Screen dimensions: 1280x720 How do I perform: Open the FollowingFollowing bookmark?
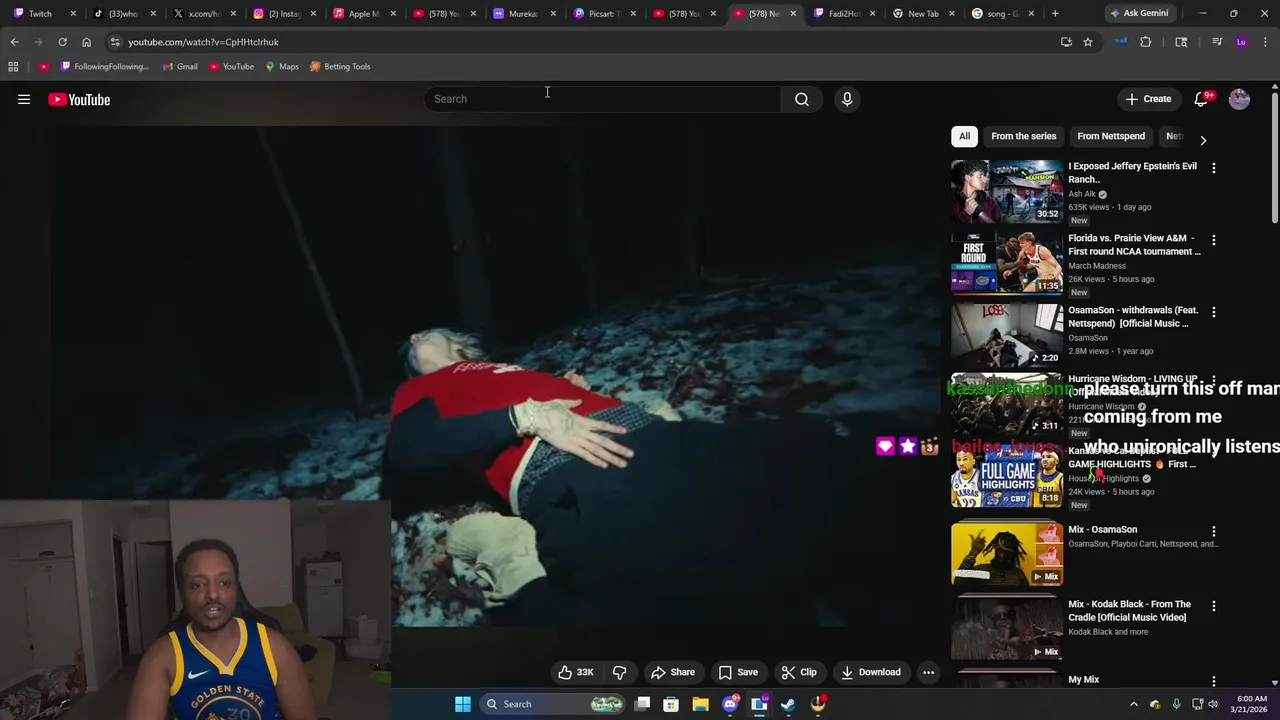tap(104, 66)
